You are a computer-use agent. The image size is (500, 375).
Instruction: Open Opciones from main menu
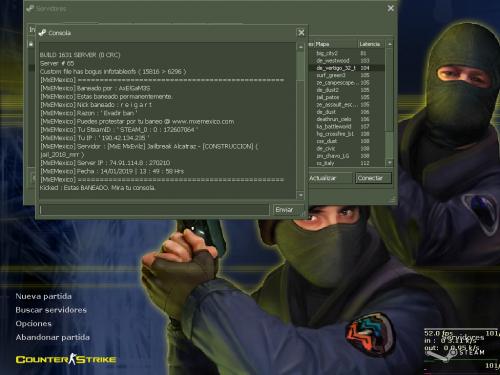point(33,324)
